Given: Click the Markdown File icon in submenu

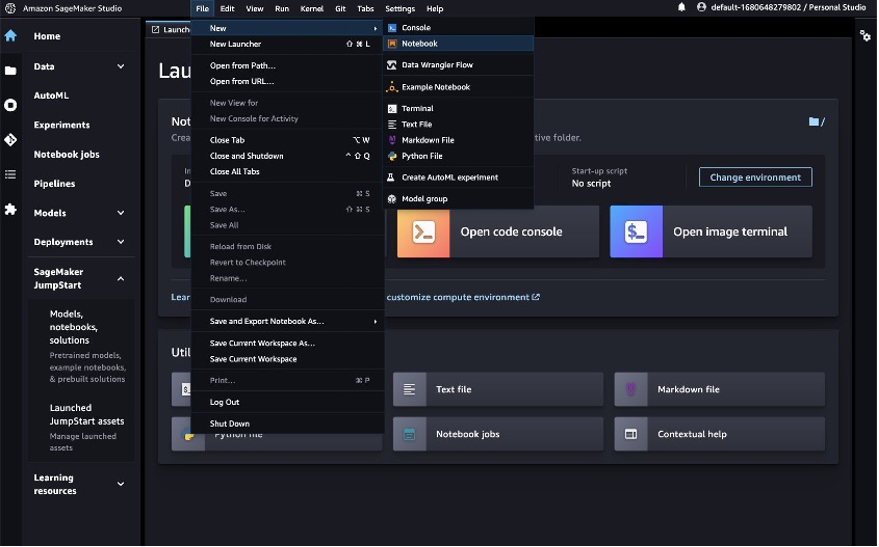Looking at the screenshot, I should pyautogui.click(x=392, y=140).
